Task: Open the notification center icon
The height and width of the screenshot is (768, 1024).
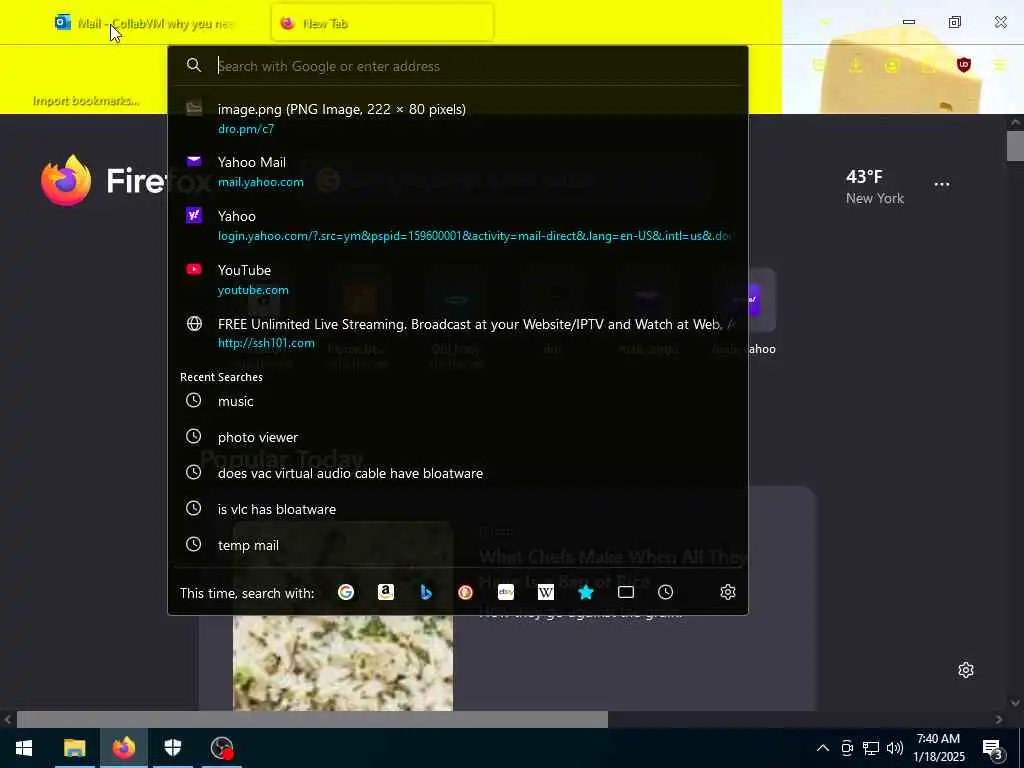Action: click(x=993, y=749)
